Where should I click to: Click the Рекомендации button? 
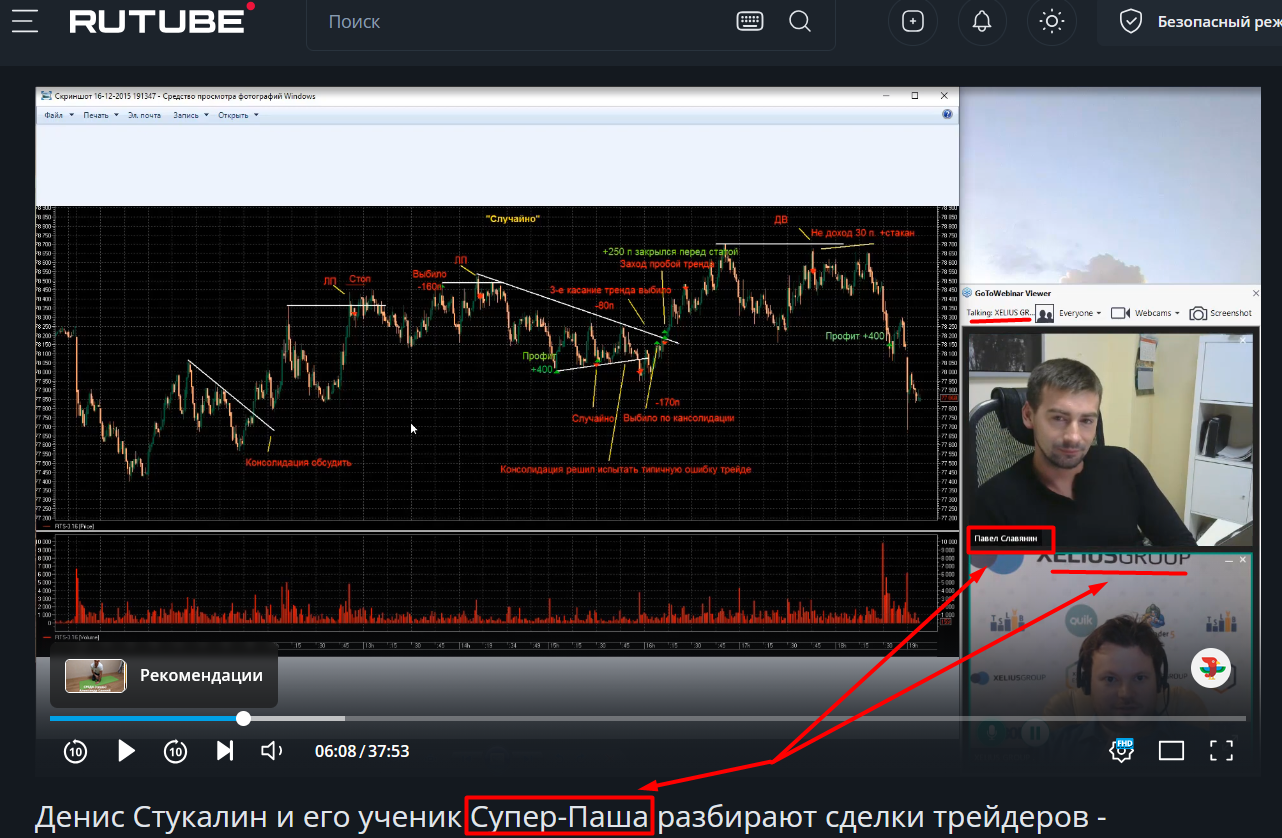pos(163,676)
